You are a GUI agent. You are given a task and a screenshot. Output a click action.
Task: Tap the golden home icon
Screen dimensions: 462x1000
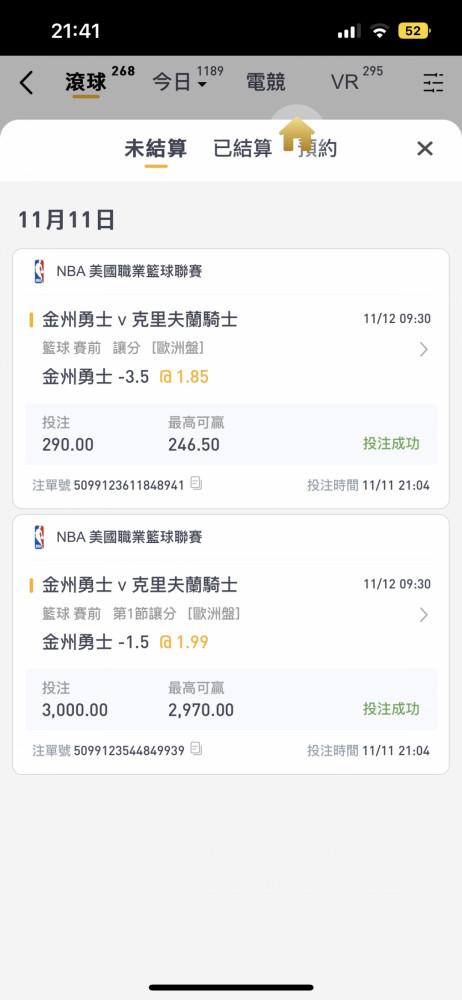tap(297, 134)
